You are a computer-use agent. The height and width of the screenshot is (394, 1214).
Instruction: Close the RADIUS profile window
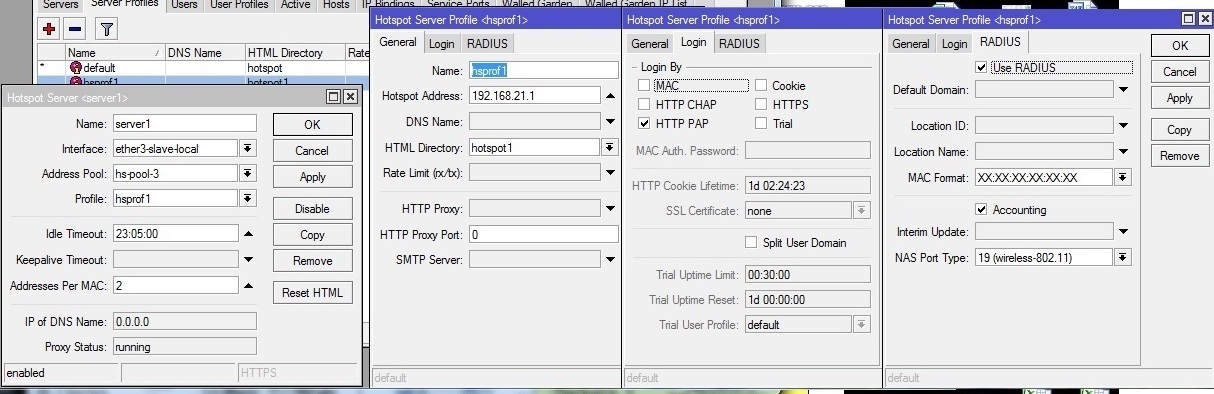point(1205,19)
